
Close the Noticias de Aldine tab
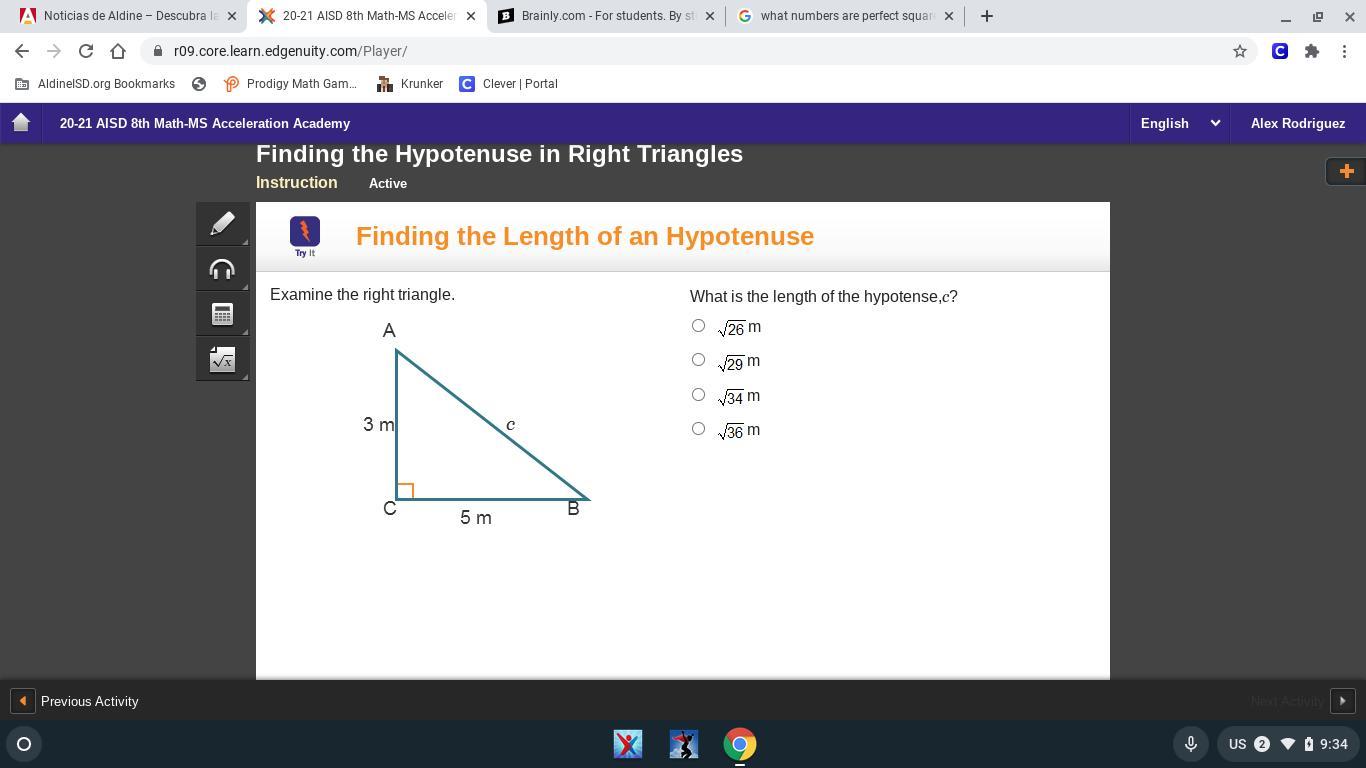[231, 16]
